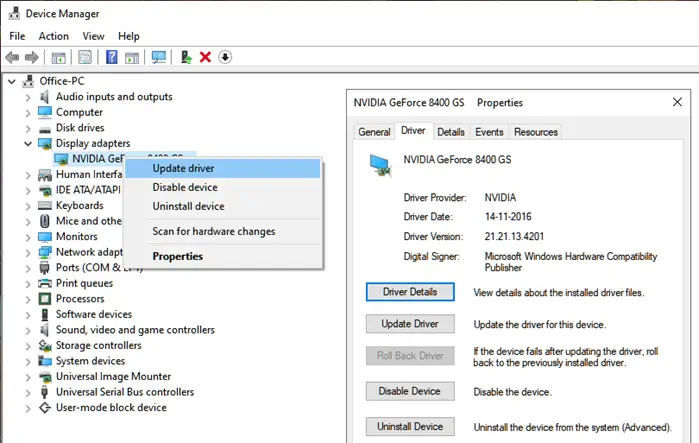The height and width of the screenshot is (443, 699).
Task: Click the Update Driver button
Action: (410, 324)
